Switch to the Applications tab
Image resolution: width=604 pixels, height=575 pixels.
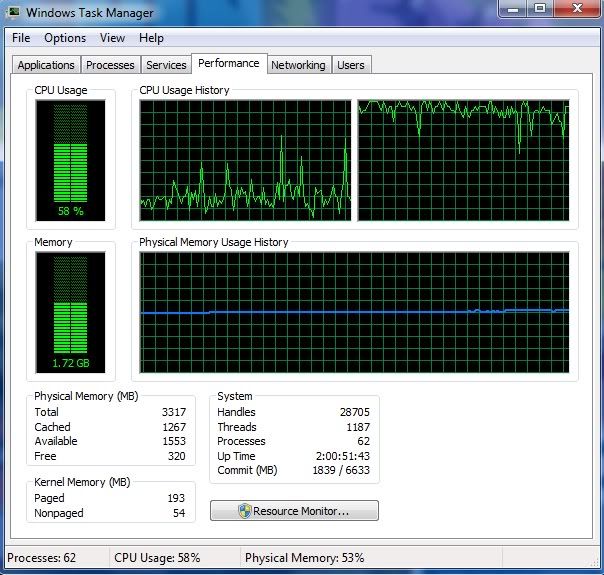point(46,65)
